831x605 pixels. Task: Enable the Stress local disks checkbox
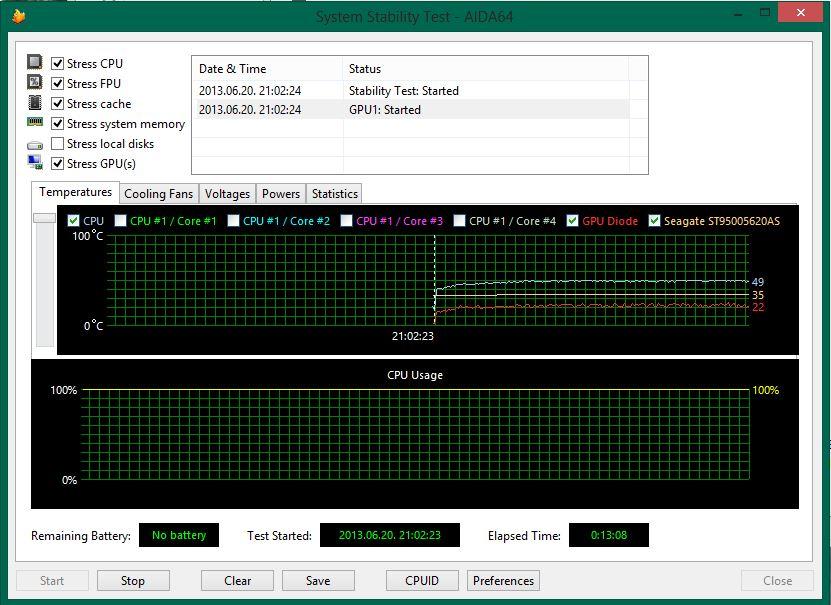[x=57, y=144]
